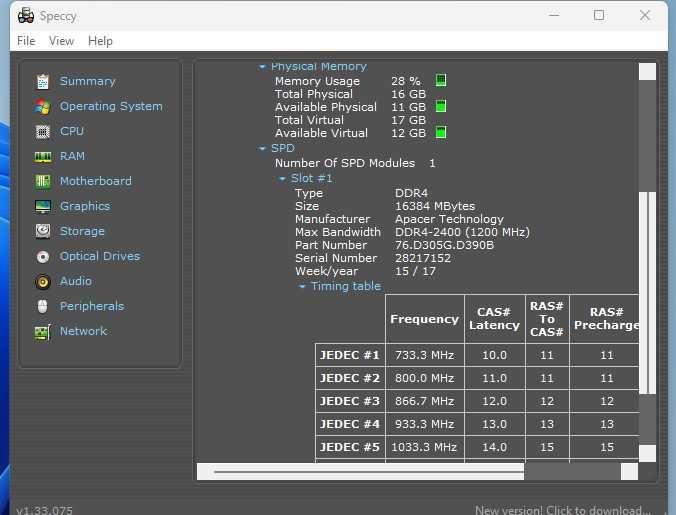Go to the Operating System section
Screen dimensions: 676x515
pos(111,106)
